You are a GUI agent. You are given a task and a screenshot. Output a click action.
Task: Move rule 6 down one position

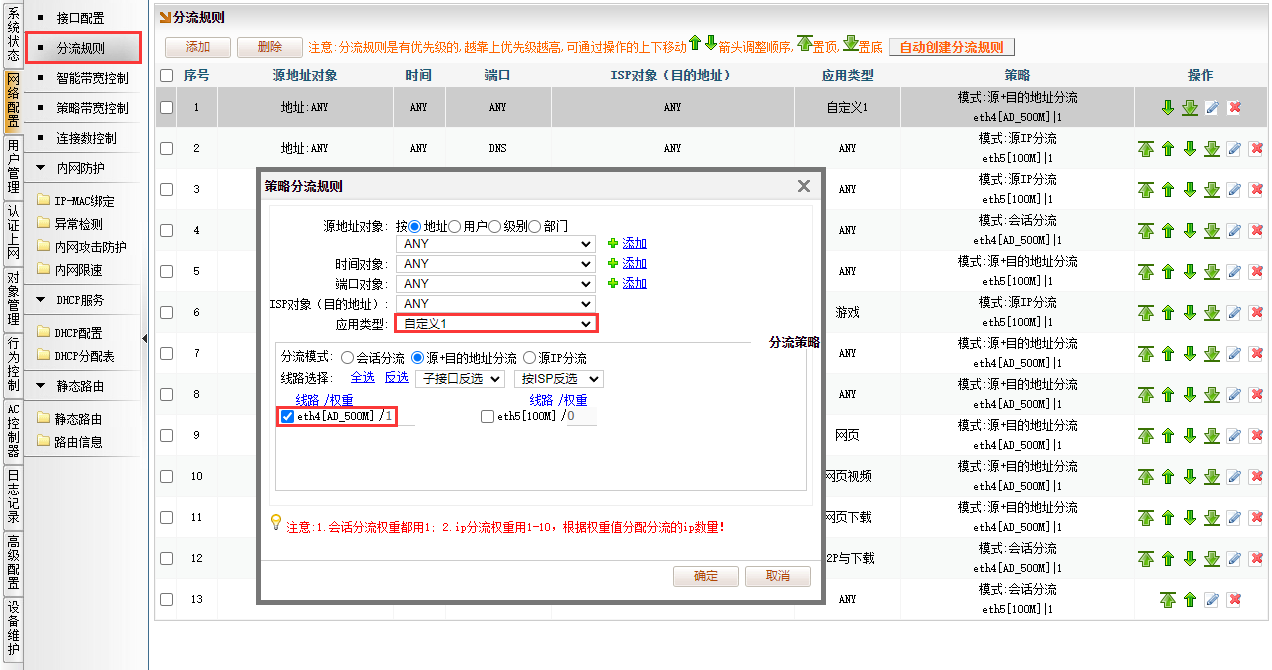coord(1190,313)
